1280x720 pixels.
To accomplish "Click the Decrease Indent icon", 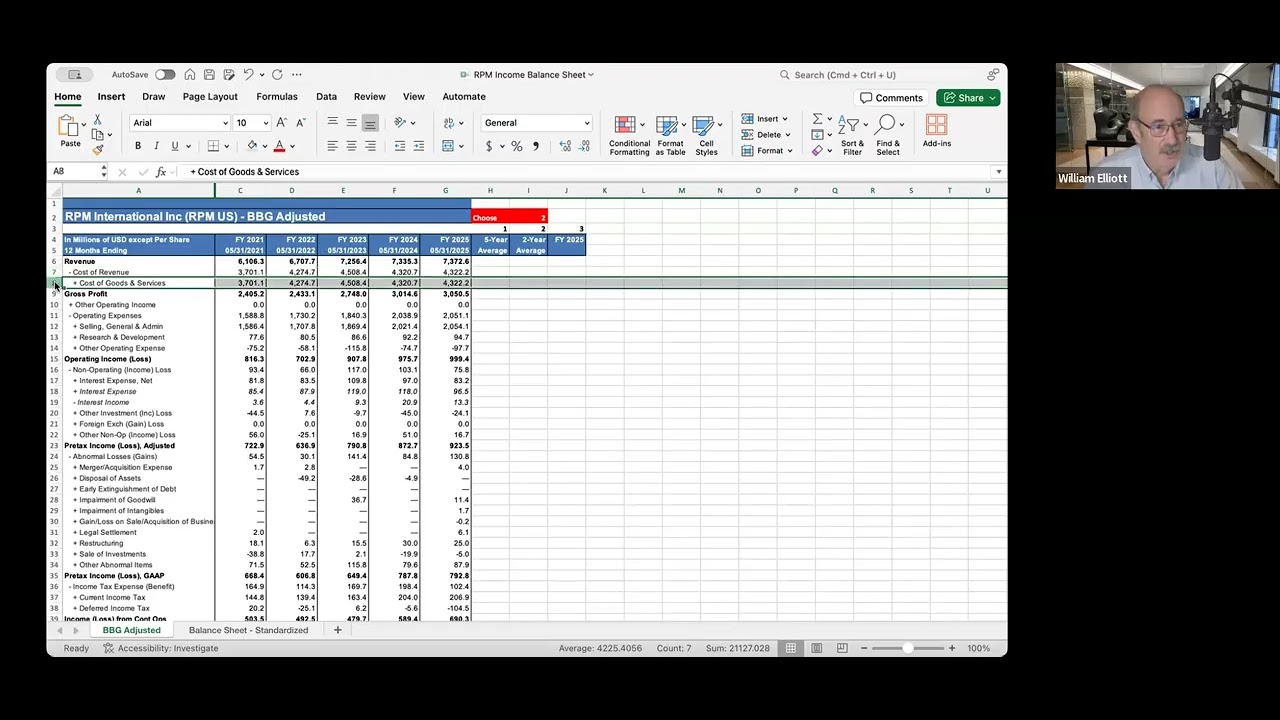I will click(x=400, y=146).
